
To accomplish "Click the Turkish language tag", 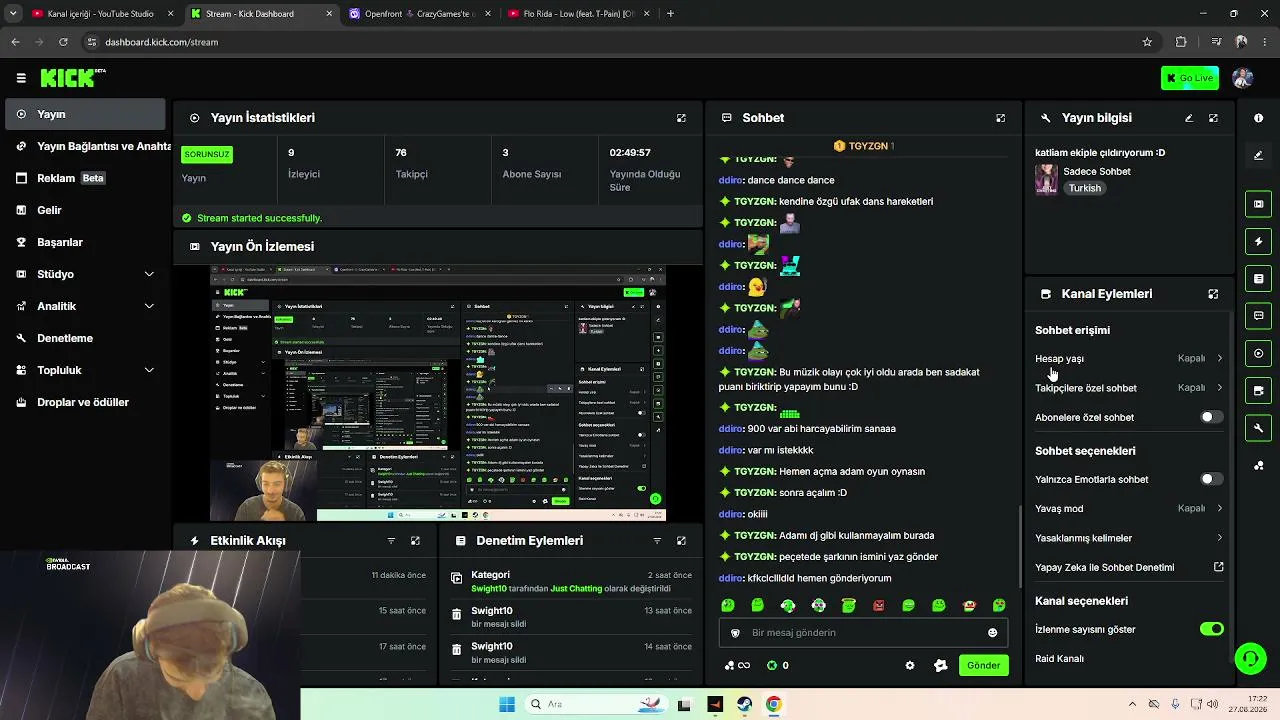I will (x=1084, y=188).
